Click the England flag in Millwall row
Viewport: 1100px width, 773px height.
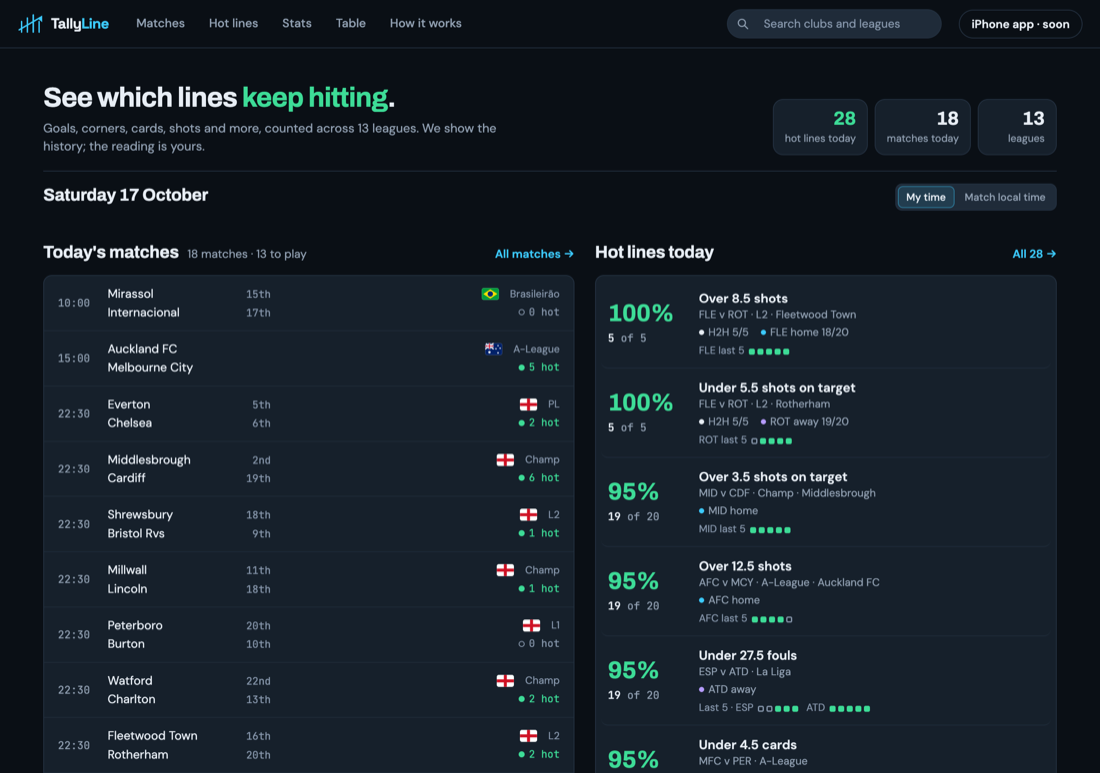pos(505,570)
